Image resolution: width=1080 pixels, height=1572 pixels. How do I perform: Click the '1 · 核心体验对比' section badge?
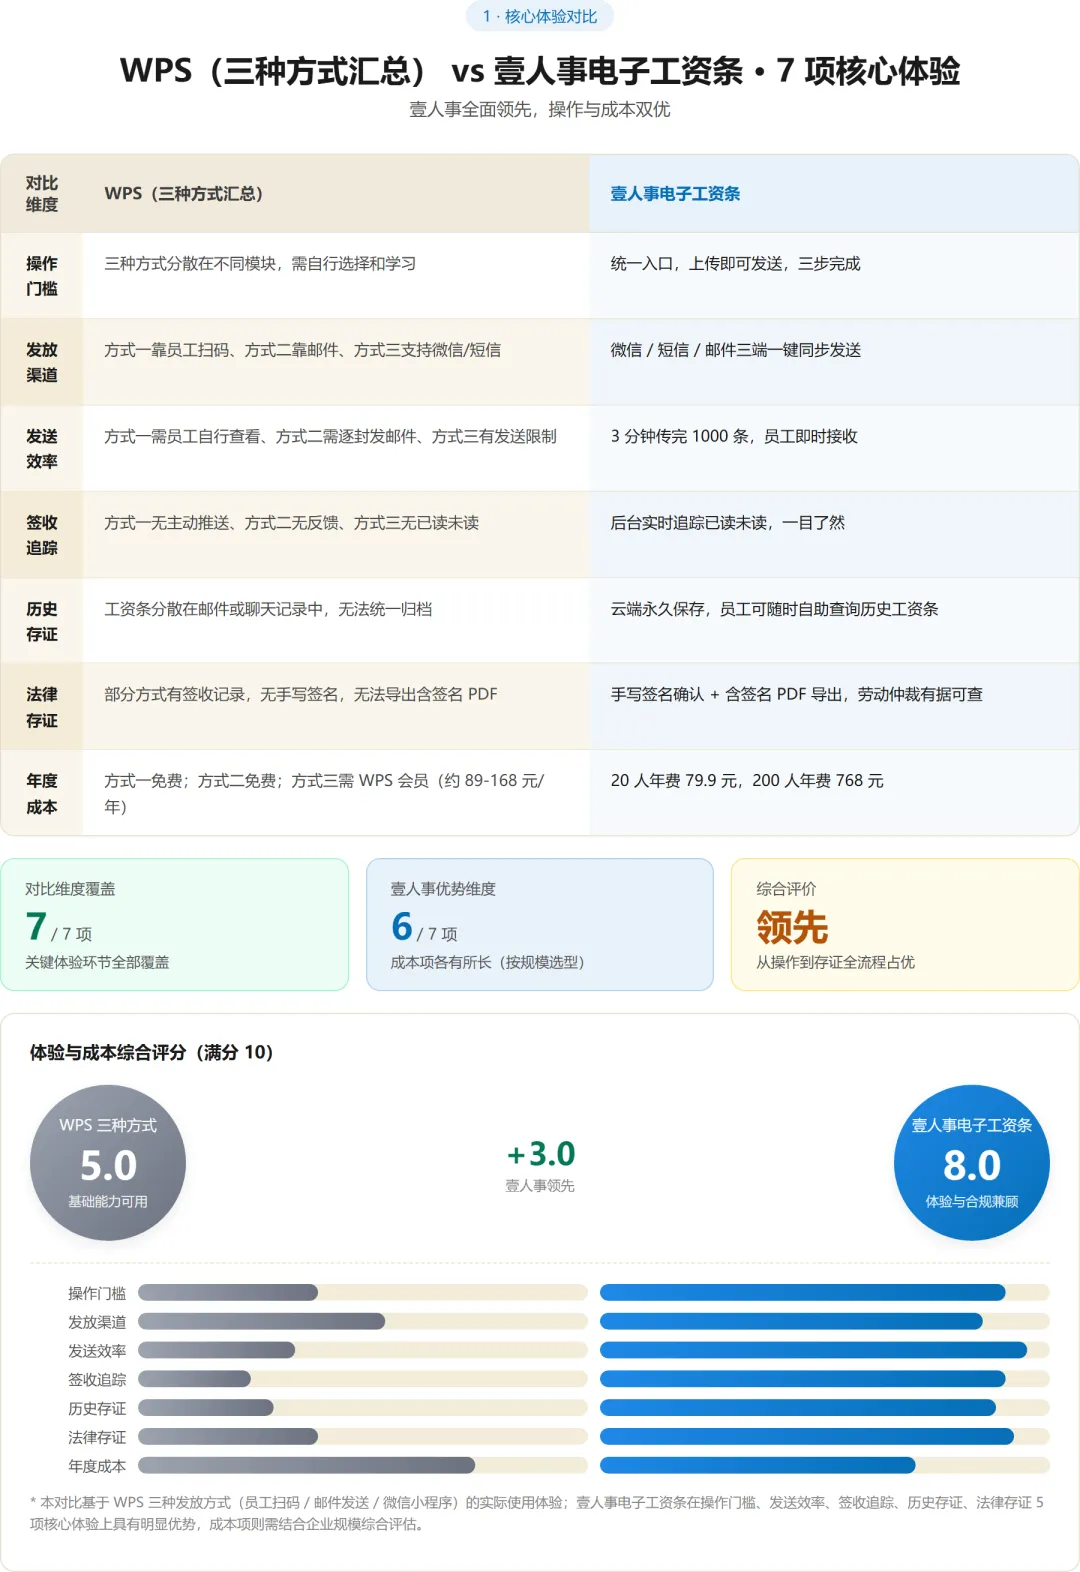[540, 16]
